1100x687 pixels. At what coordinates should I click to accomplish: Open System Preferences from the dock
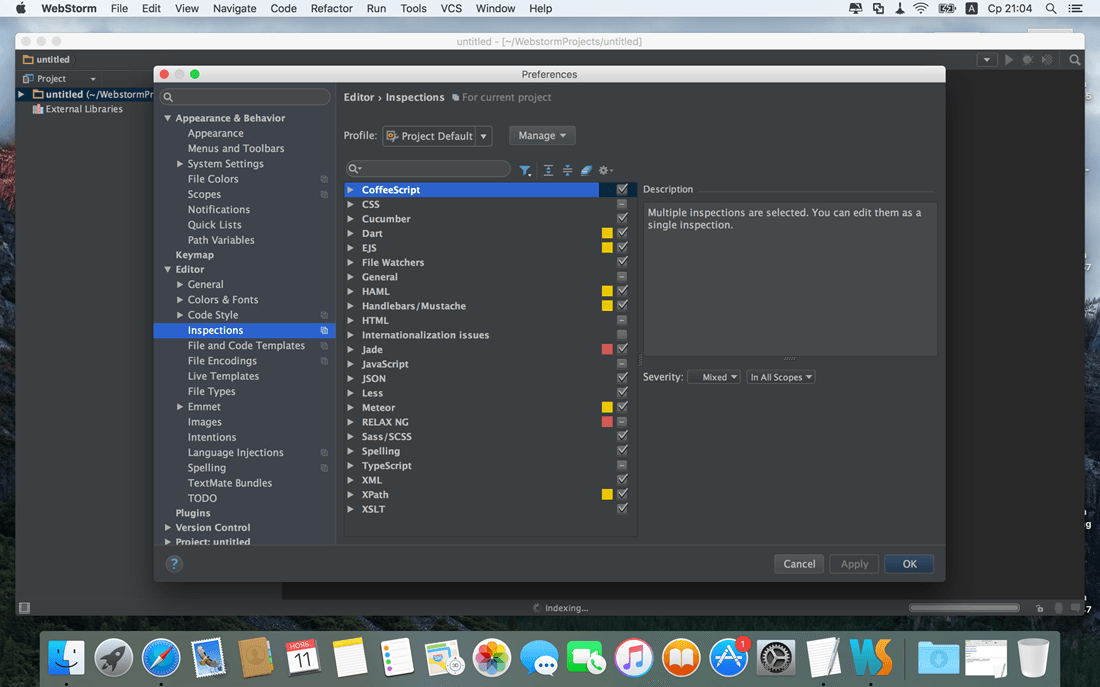point(776,658)
